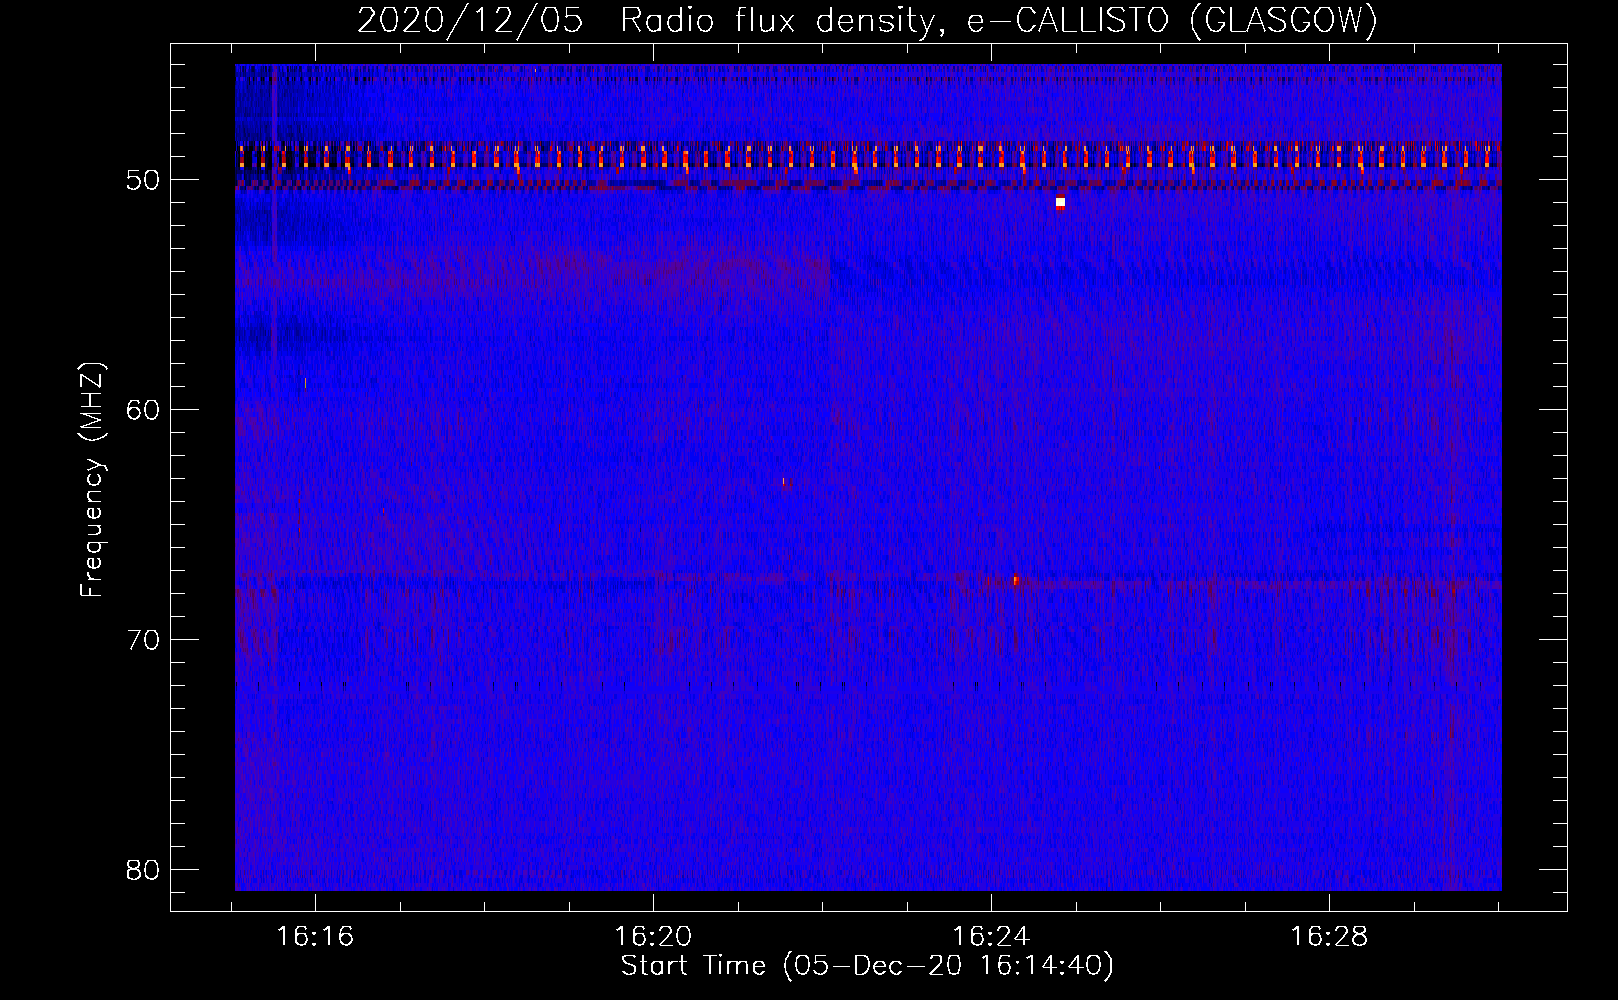Click the 16:24 time tick label

(x=991, y=937)
